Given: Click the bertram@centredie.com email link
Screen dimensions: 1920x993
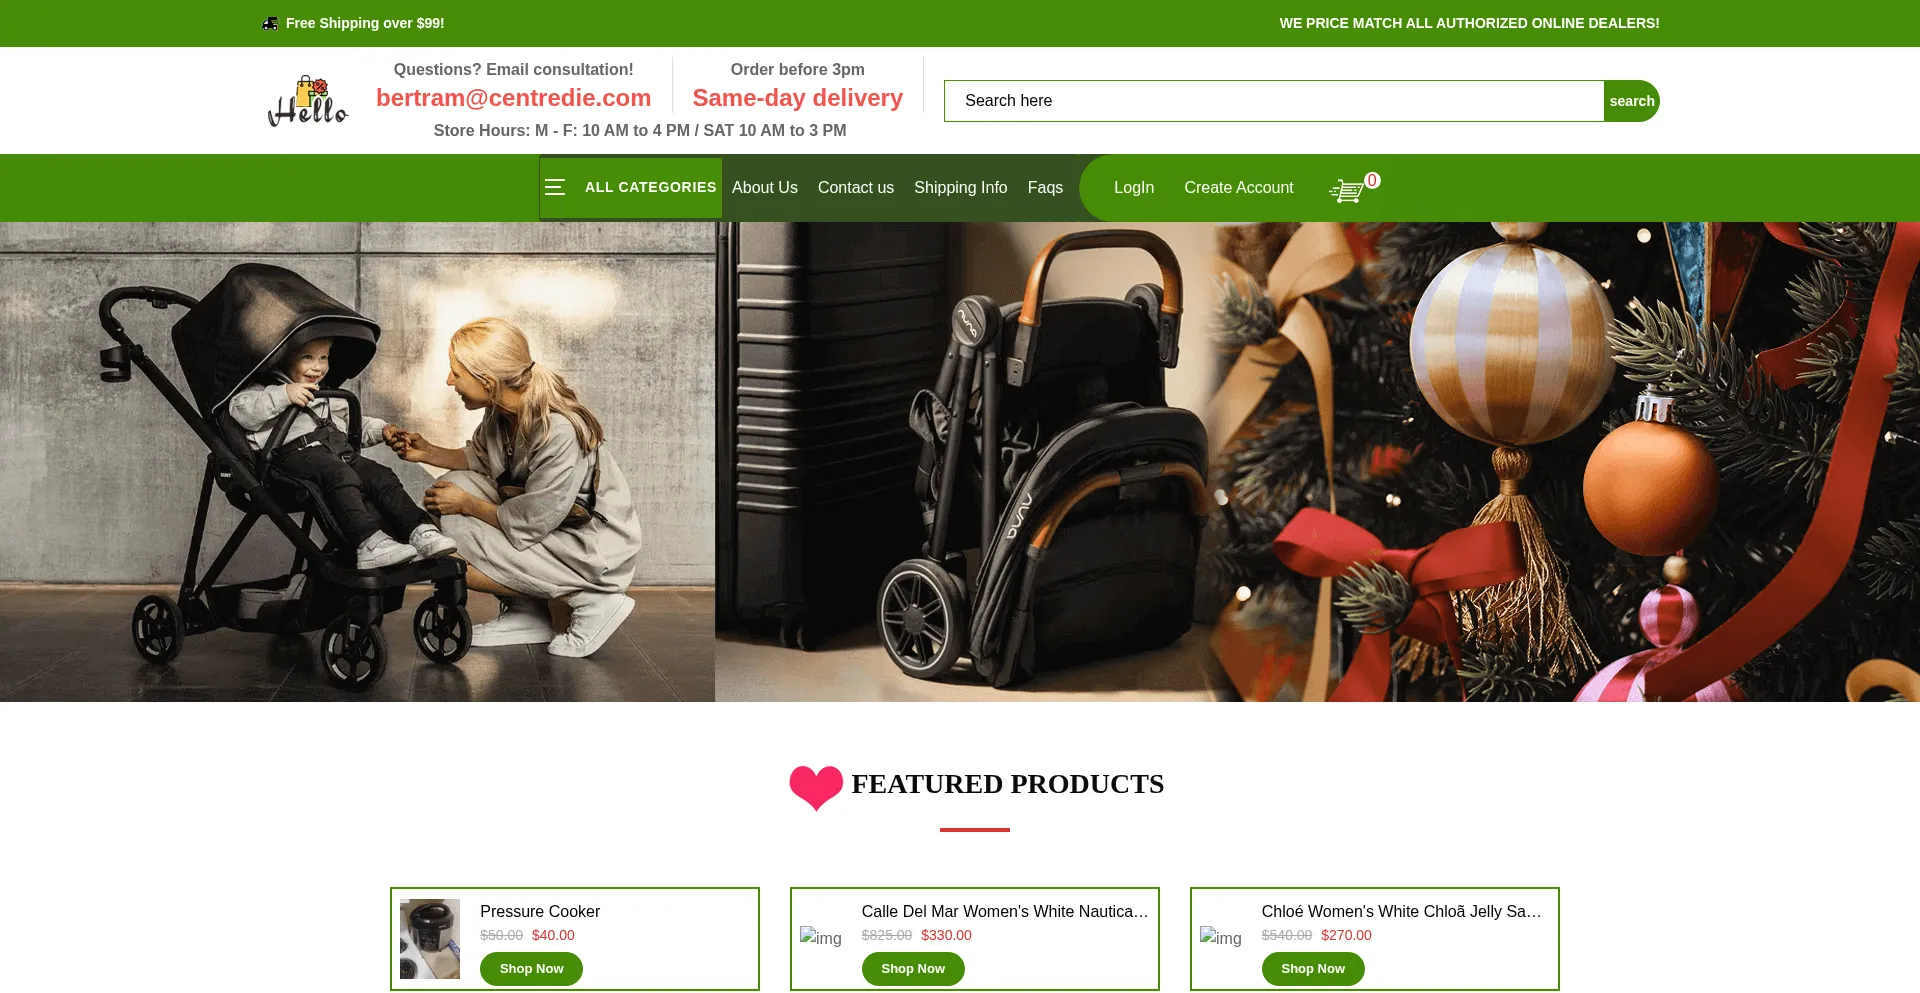Looking at the screenshot, I should [x=514, y=98].
